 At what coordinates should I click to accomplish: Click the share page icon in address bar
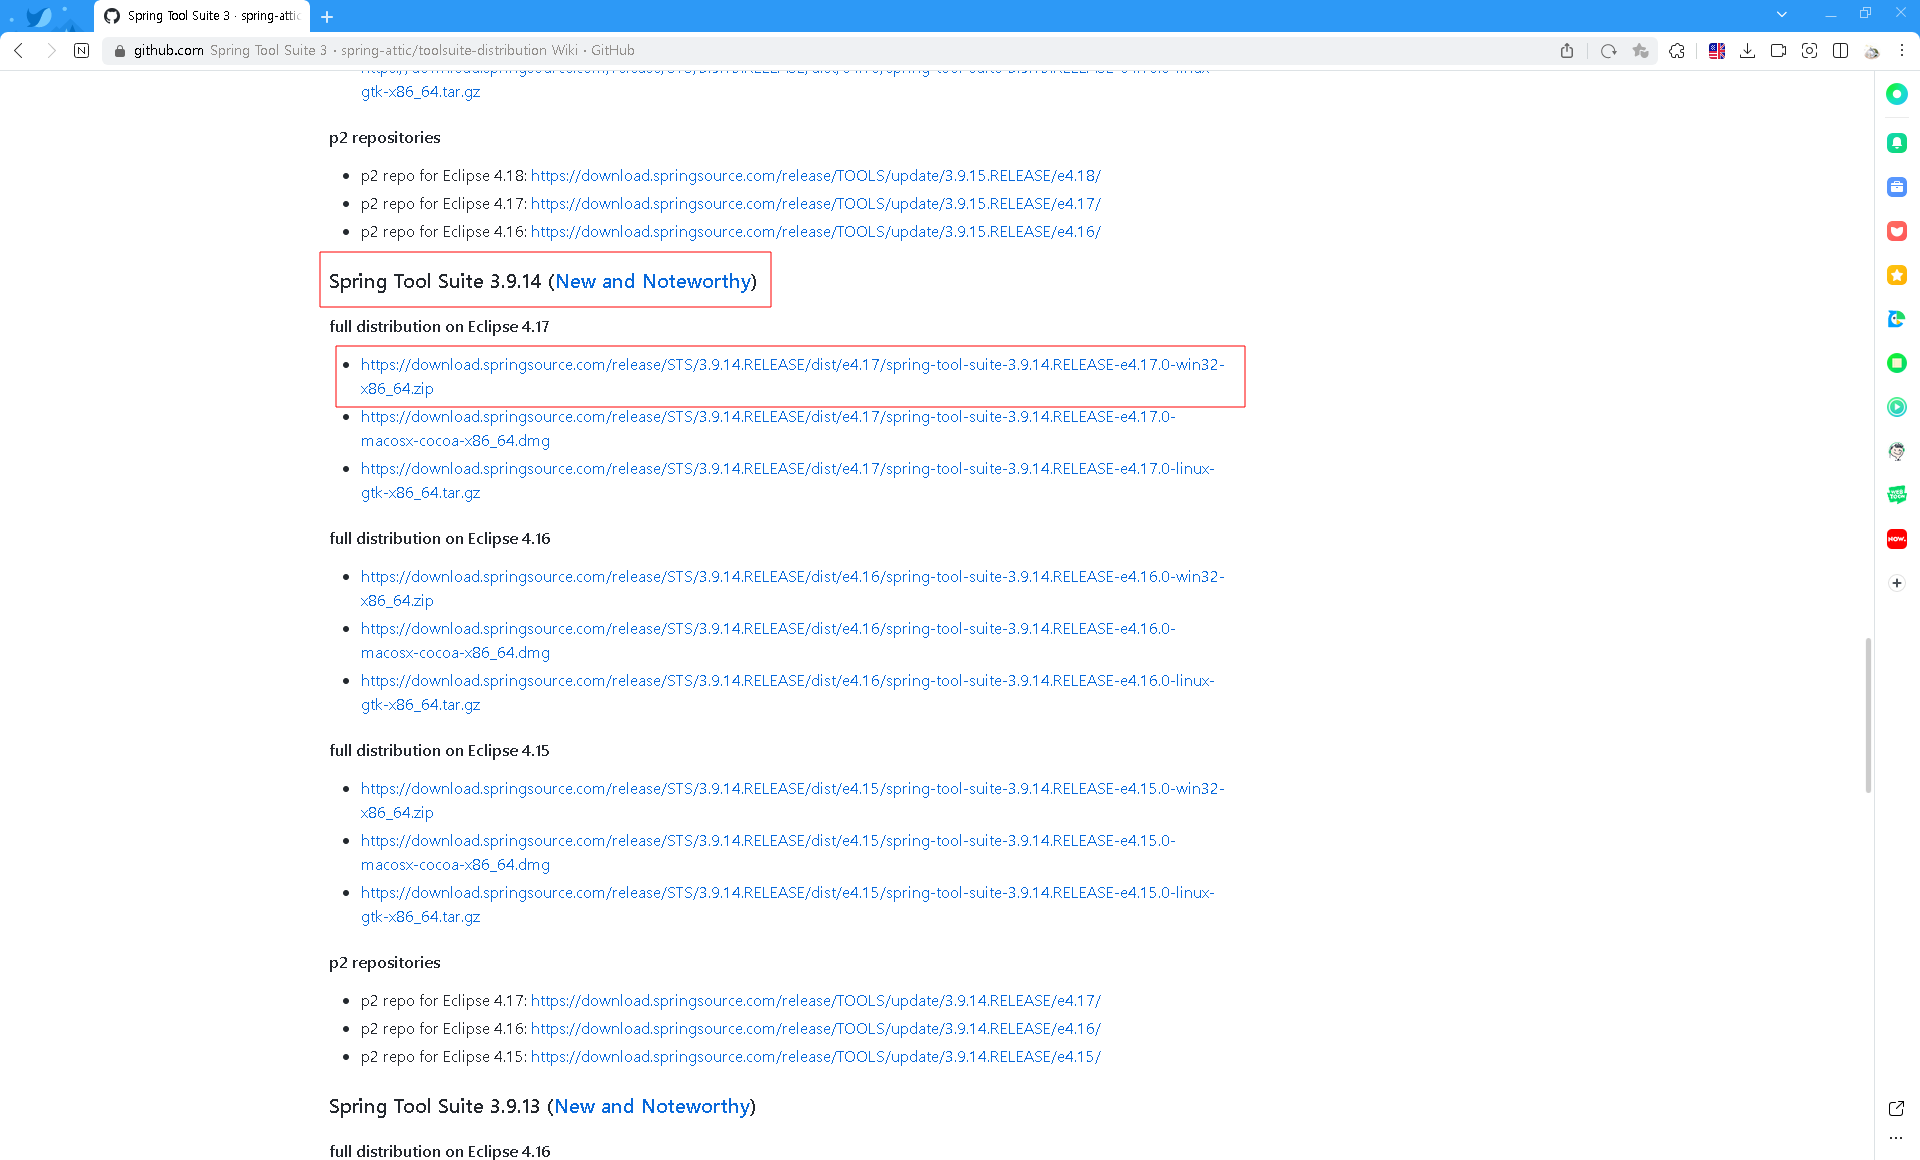tap(1567, 51)
